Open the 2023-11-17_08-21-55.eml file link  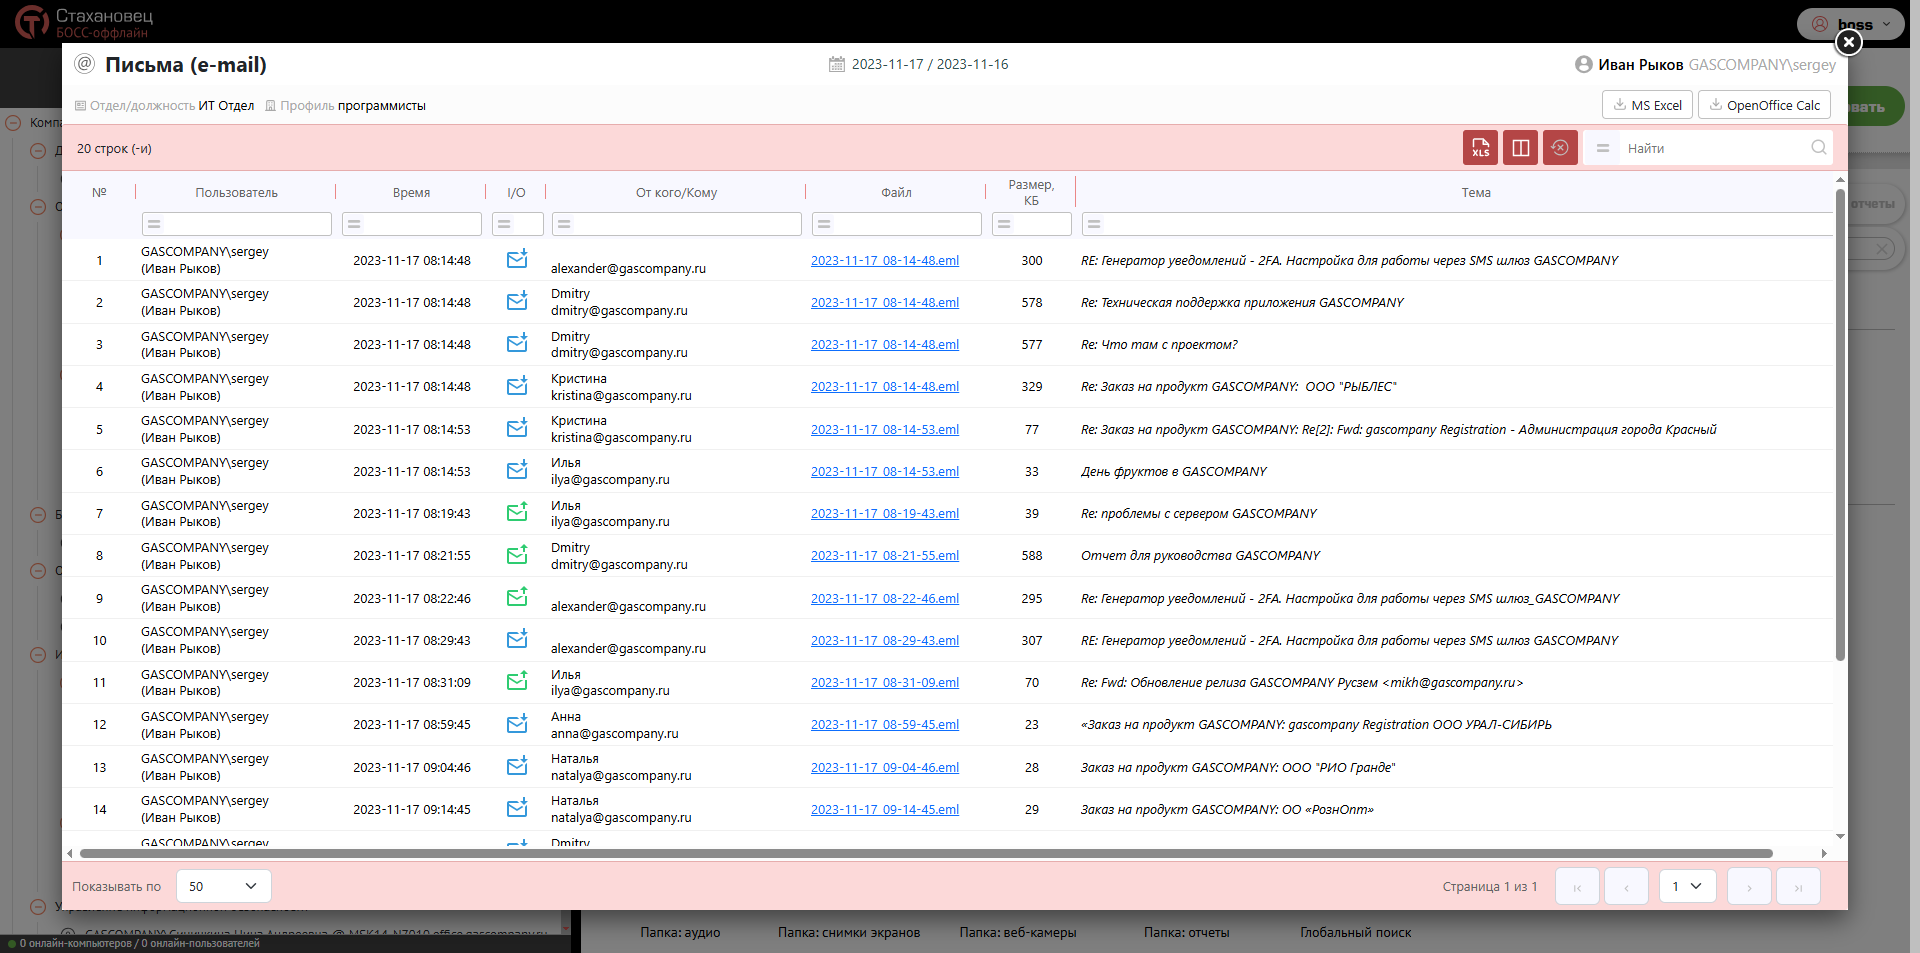(884, 555)
